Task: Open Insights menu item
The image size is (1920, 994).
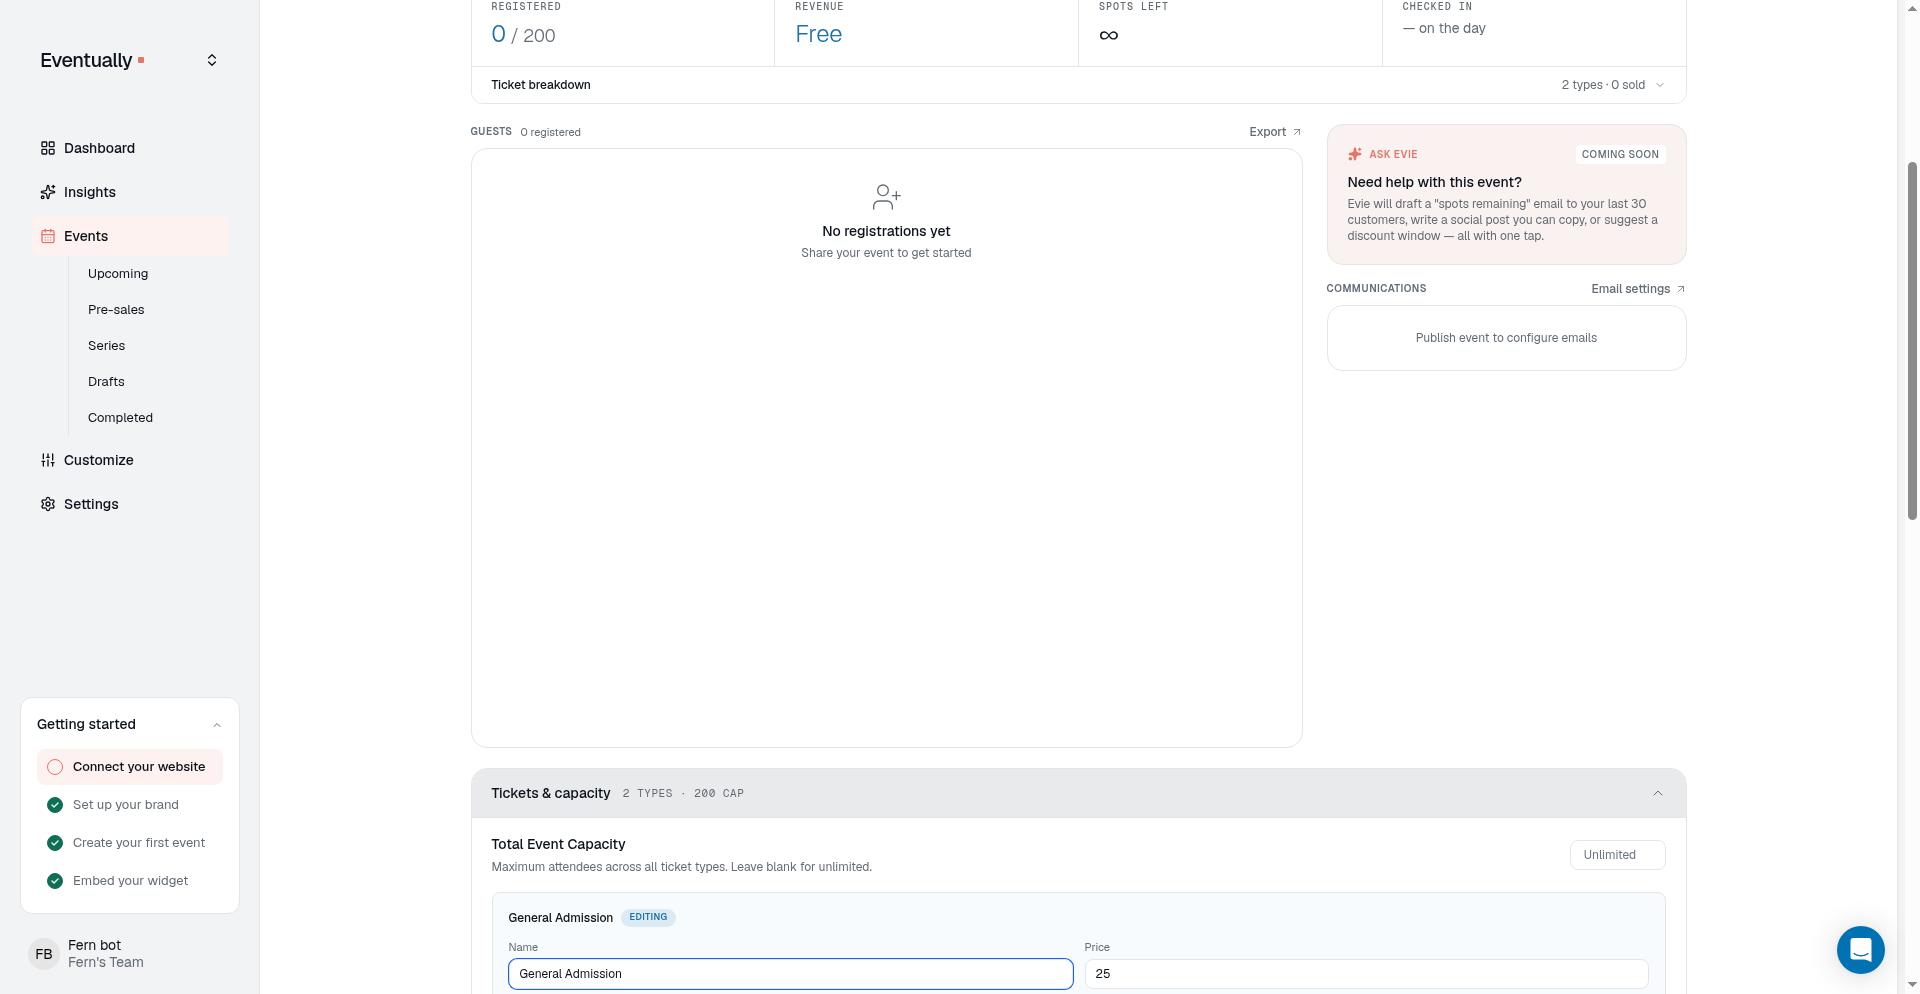Action: [130, 192]
